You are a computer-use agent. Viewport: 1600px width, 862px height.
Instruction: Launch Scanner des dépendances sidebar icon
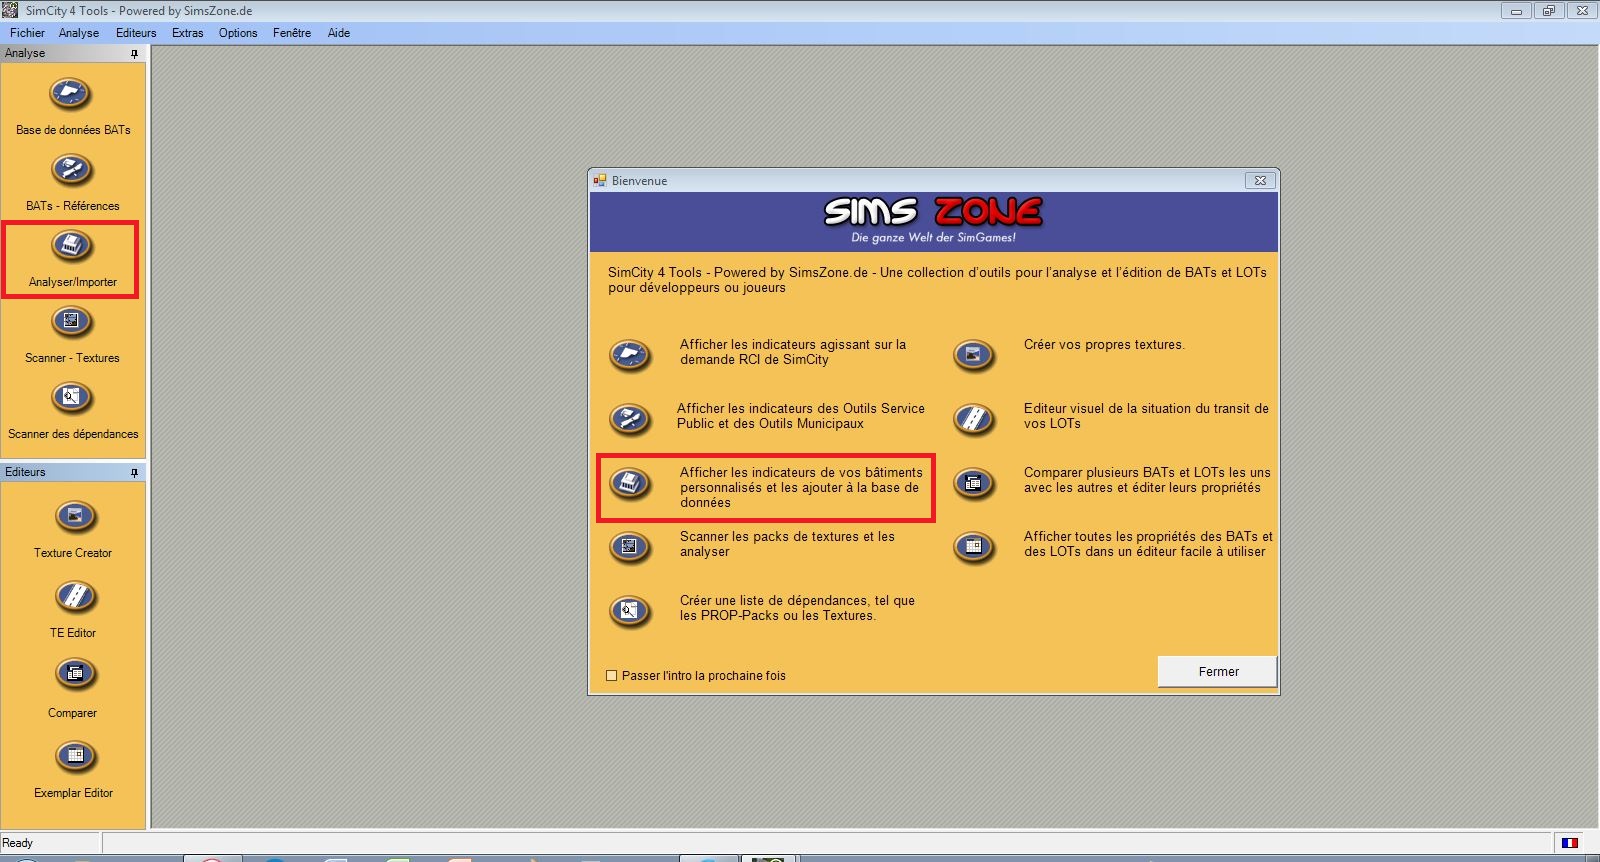[x=71, y=398]
